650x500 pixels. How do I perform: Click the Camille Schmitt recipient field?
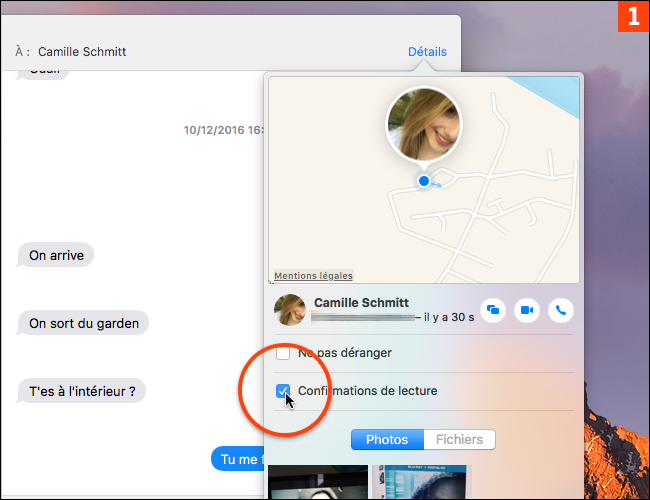coord(82,52)
